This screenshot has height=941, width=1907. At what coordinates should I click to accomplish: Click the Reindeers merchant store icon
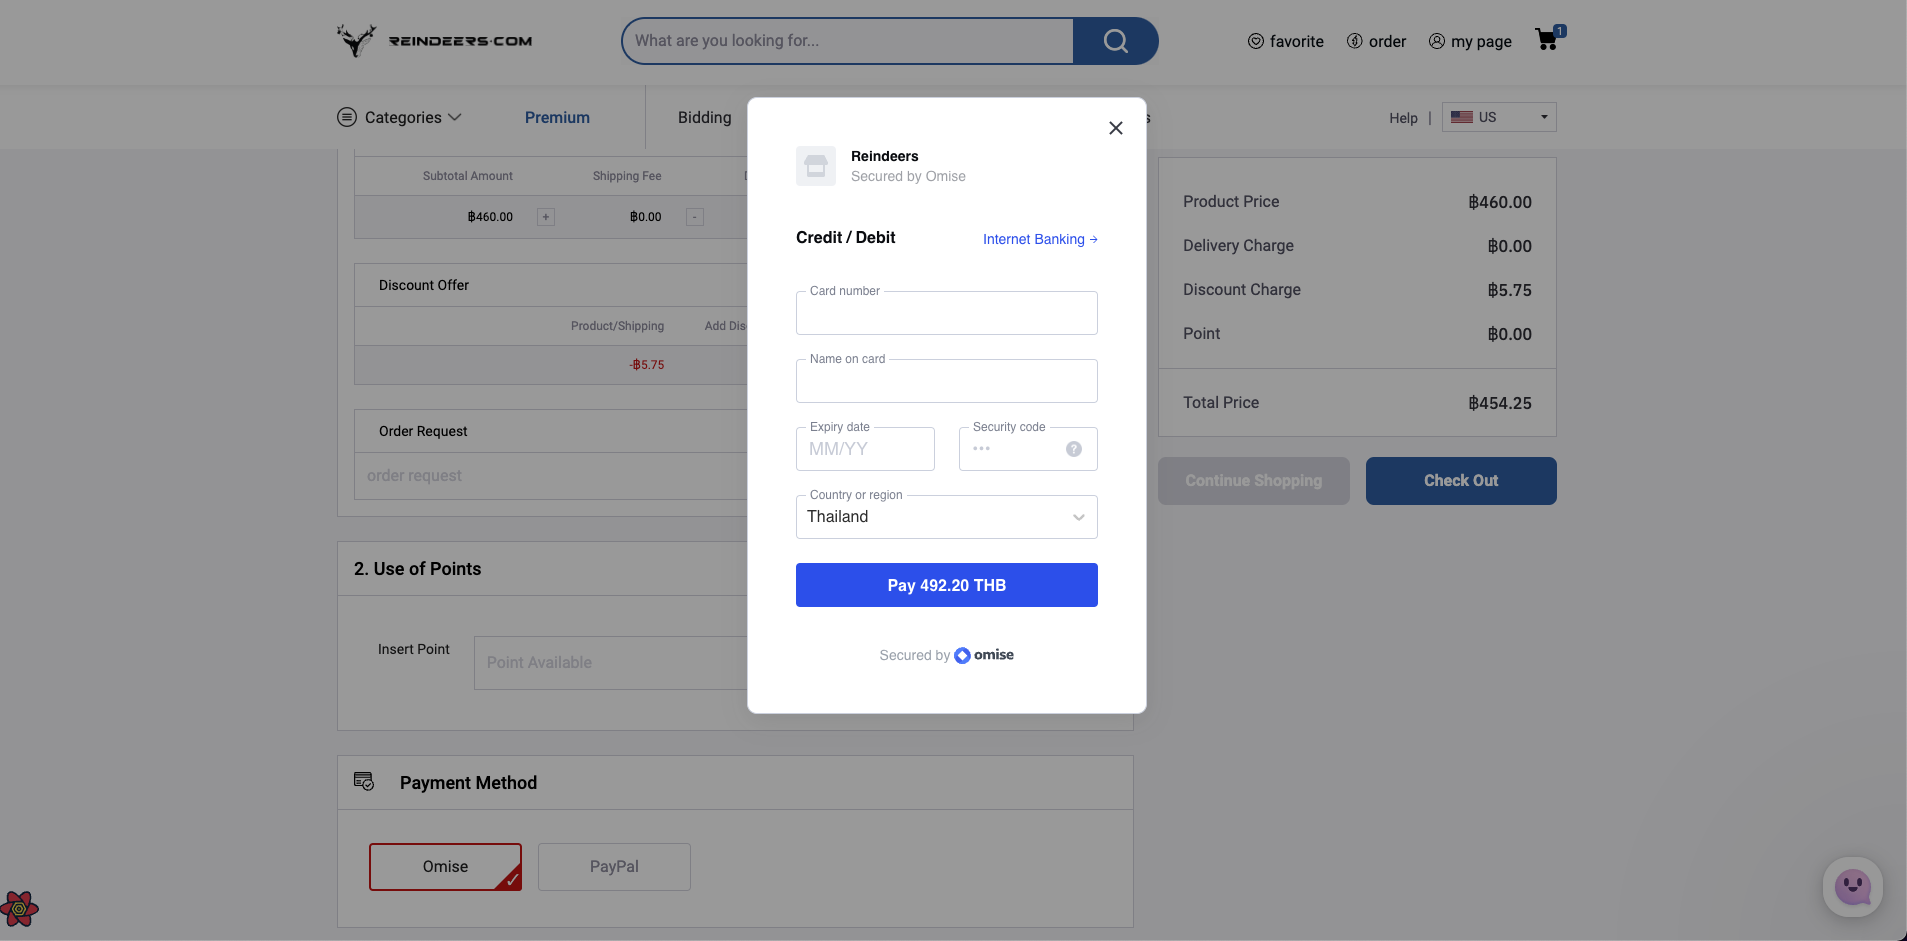816,166
